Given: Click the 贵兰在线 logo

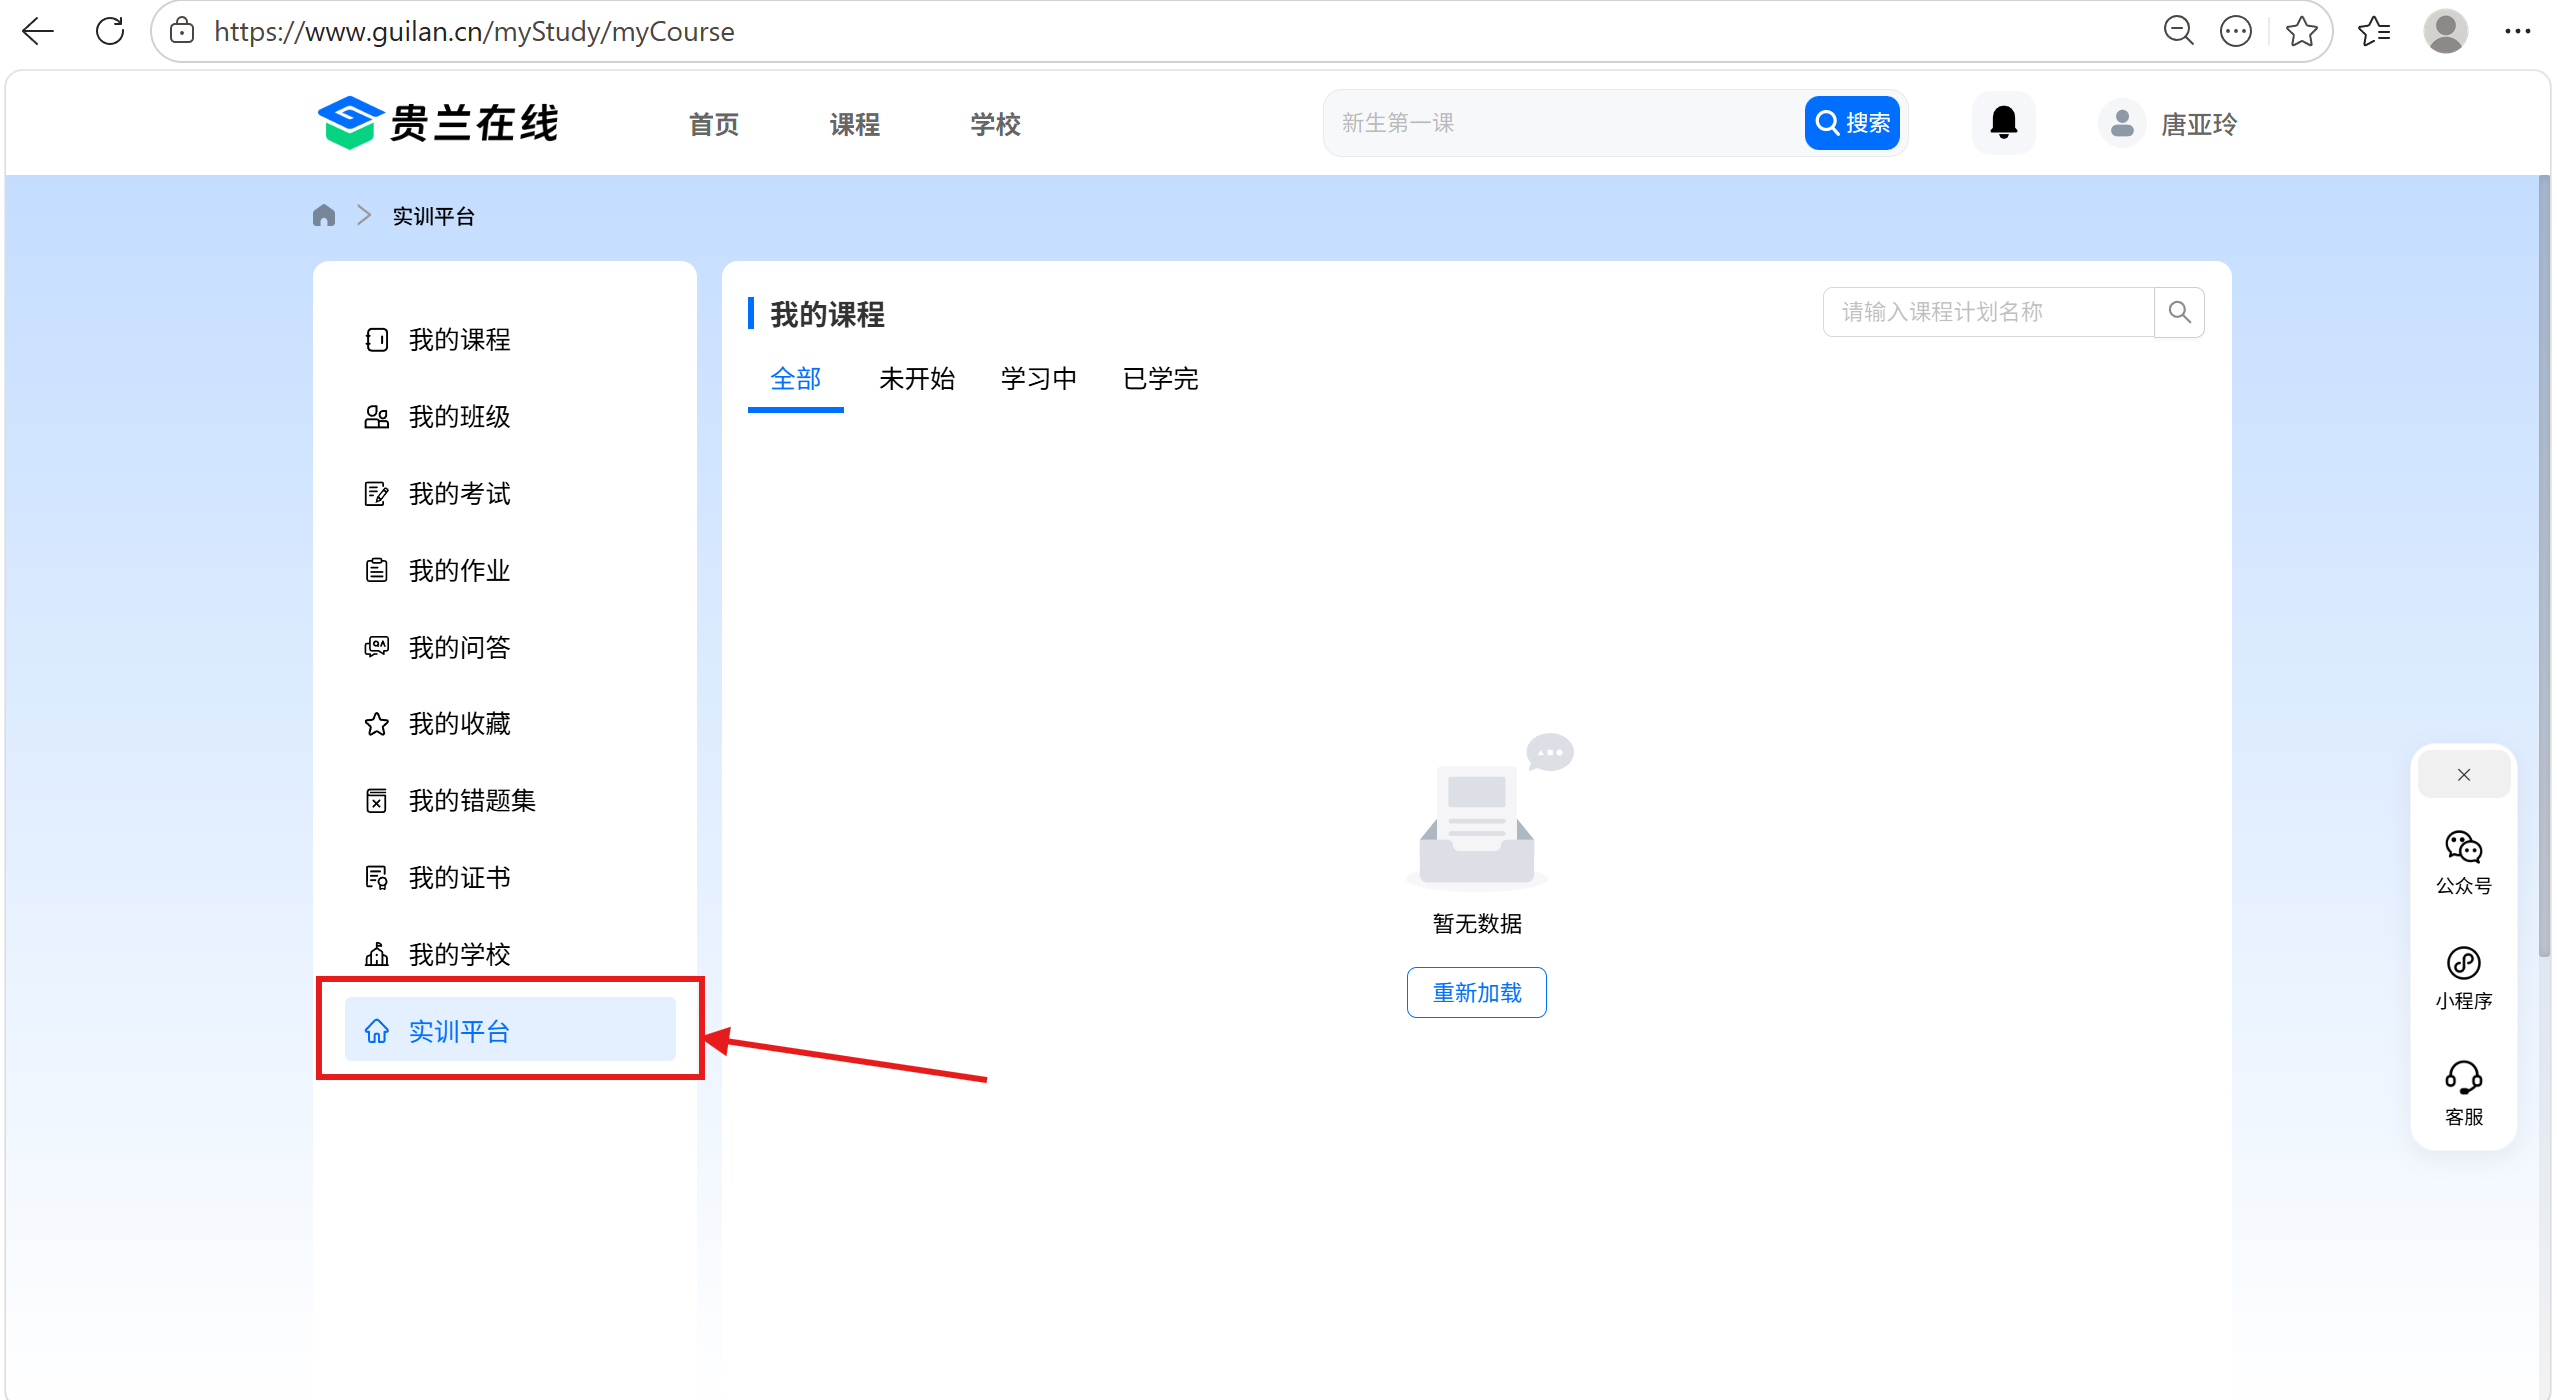Looking at the screenshot, I should [x=438, y=123].
